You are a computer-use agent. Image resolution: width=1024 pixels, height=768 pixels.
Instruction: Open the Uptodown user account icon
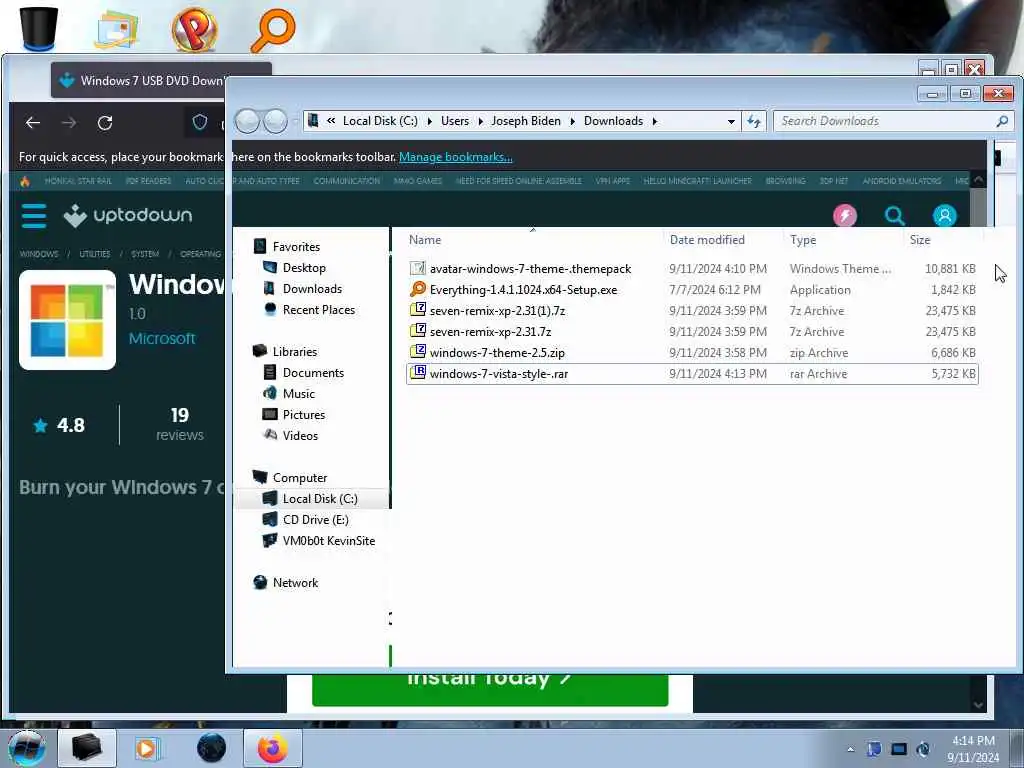click(x=944, y=216)
